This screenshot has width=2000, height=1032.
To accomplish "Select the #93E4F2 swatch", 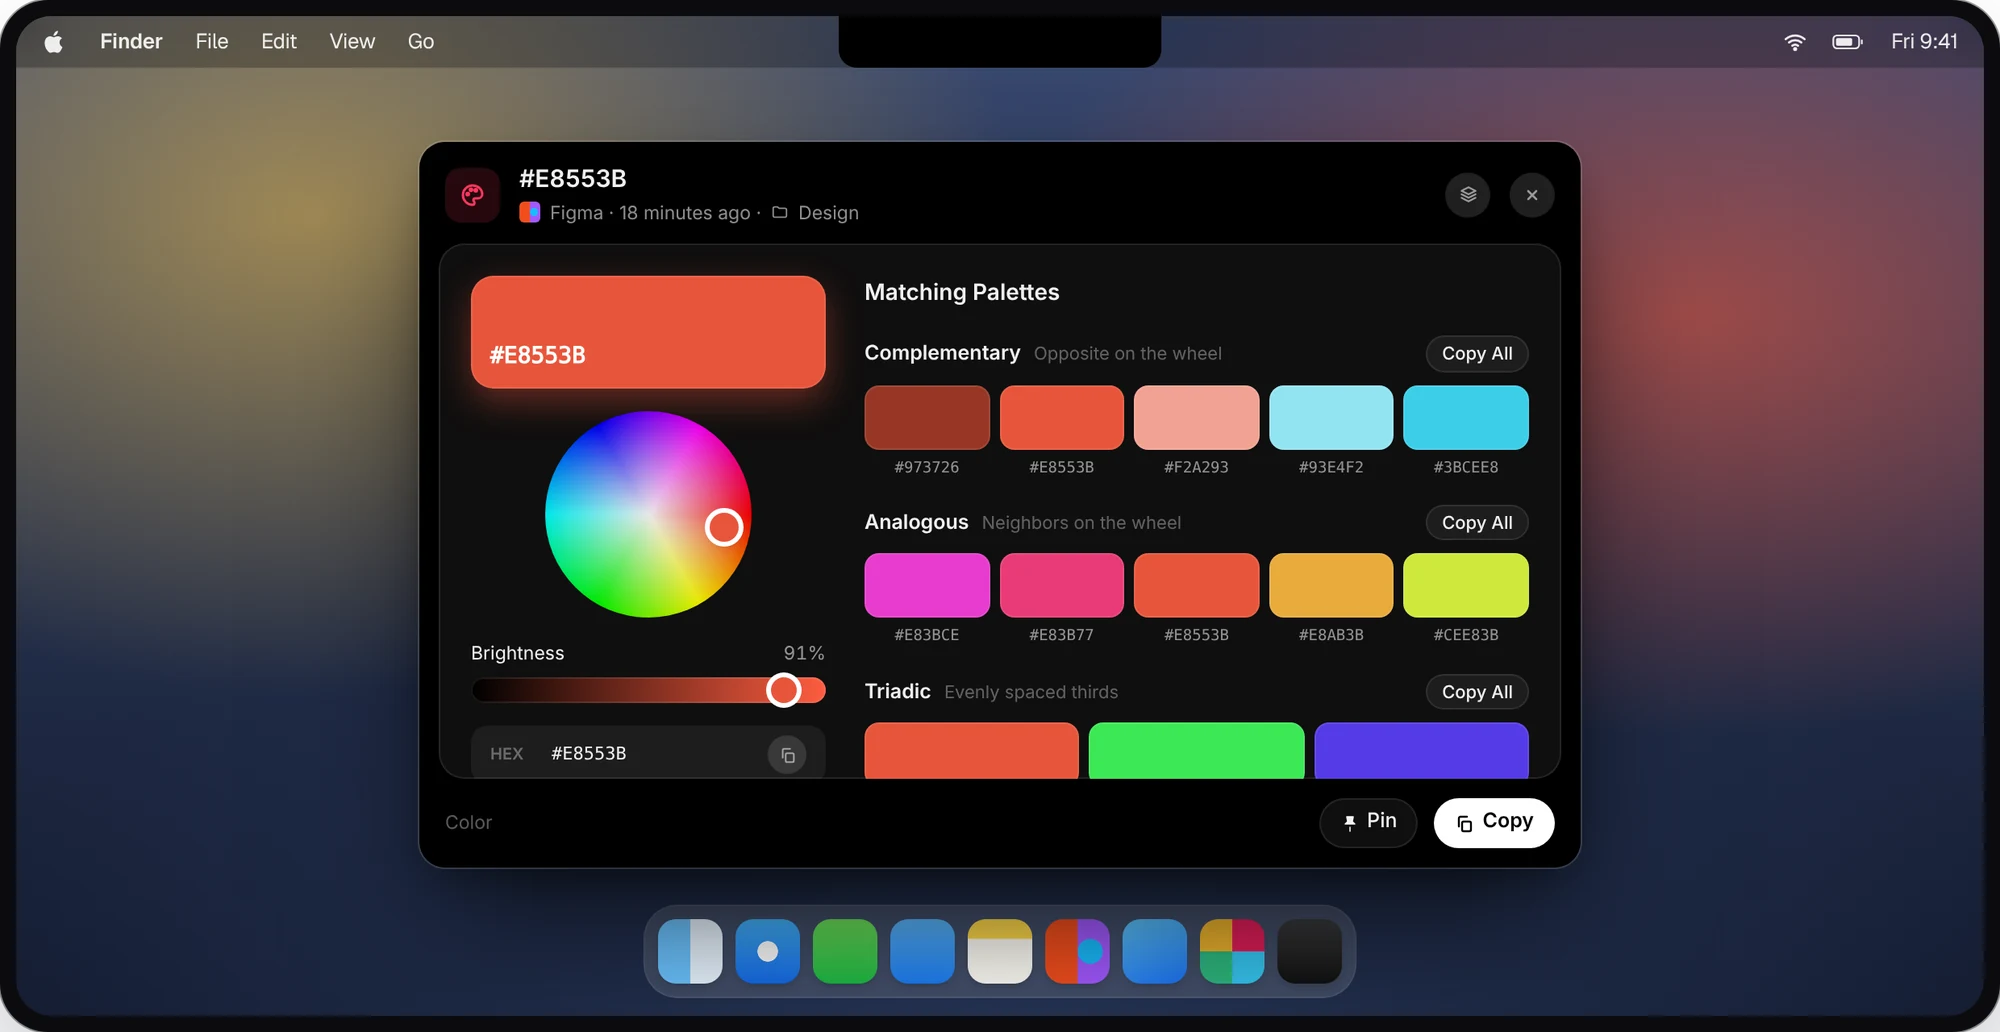I will tap(1331, 418).
